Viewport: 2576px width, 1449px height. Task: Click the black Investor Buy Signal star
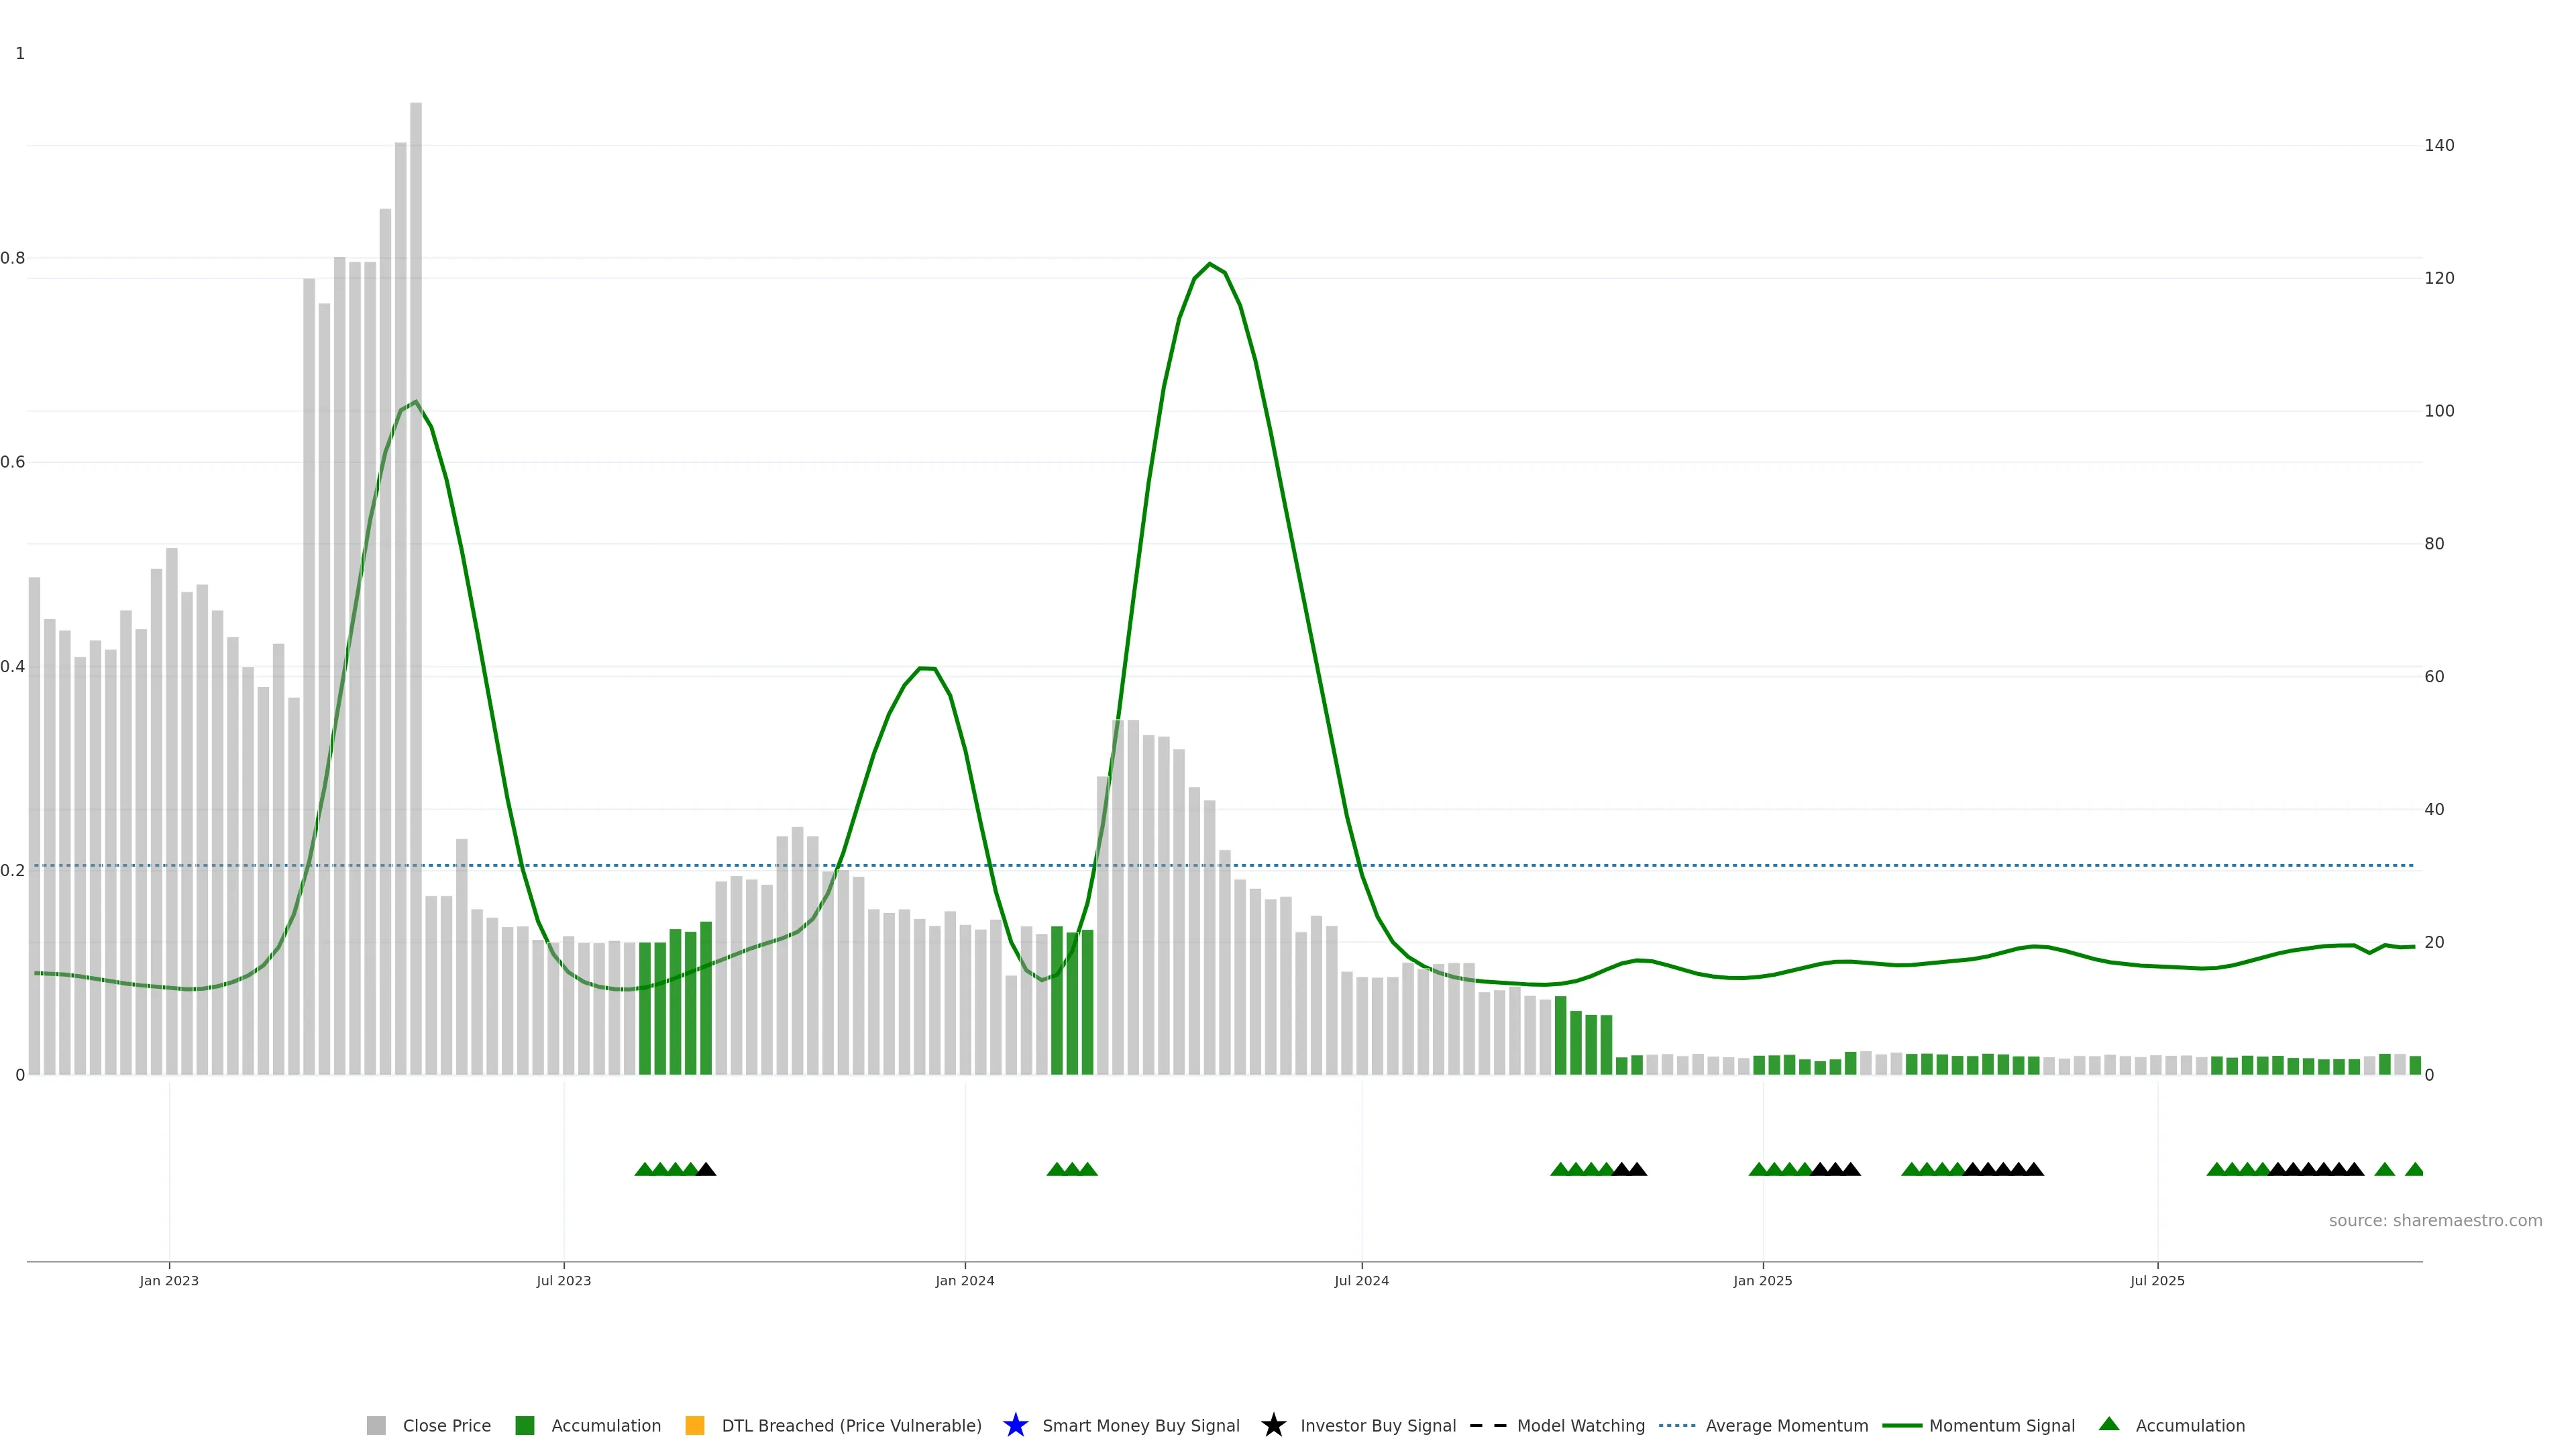[1273, 1425]
